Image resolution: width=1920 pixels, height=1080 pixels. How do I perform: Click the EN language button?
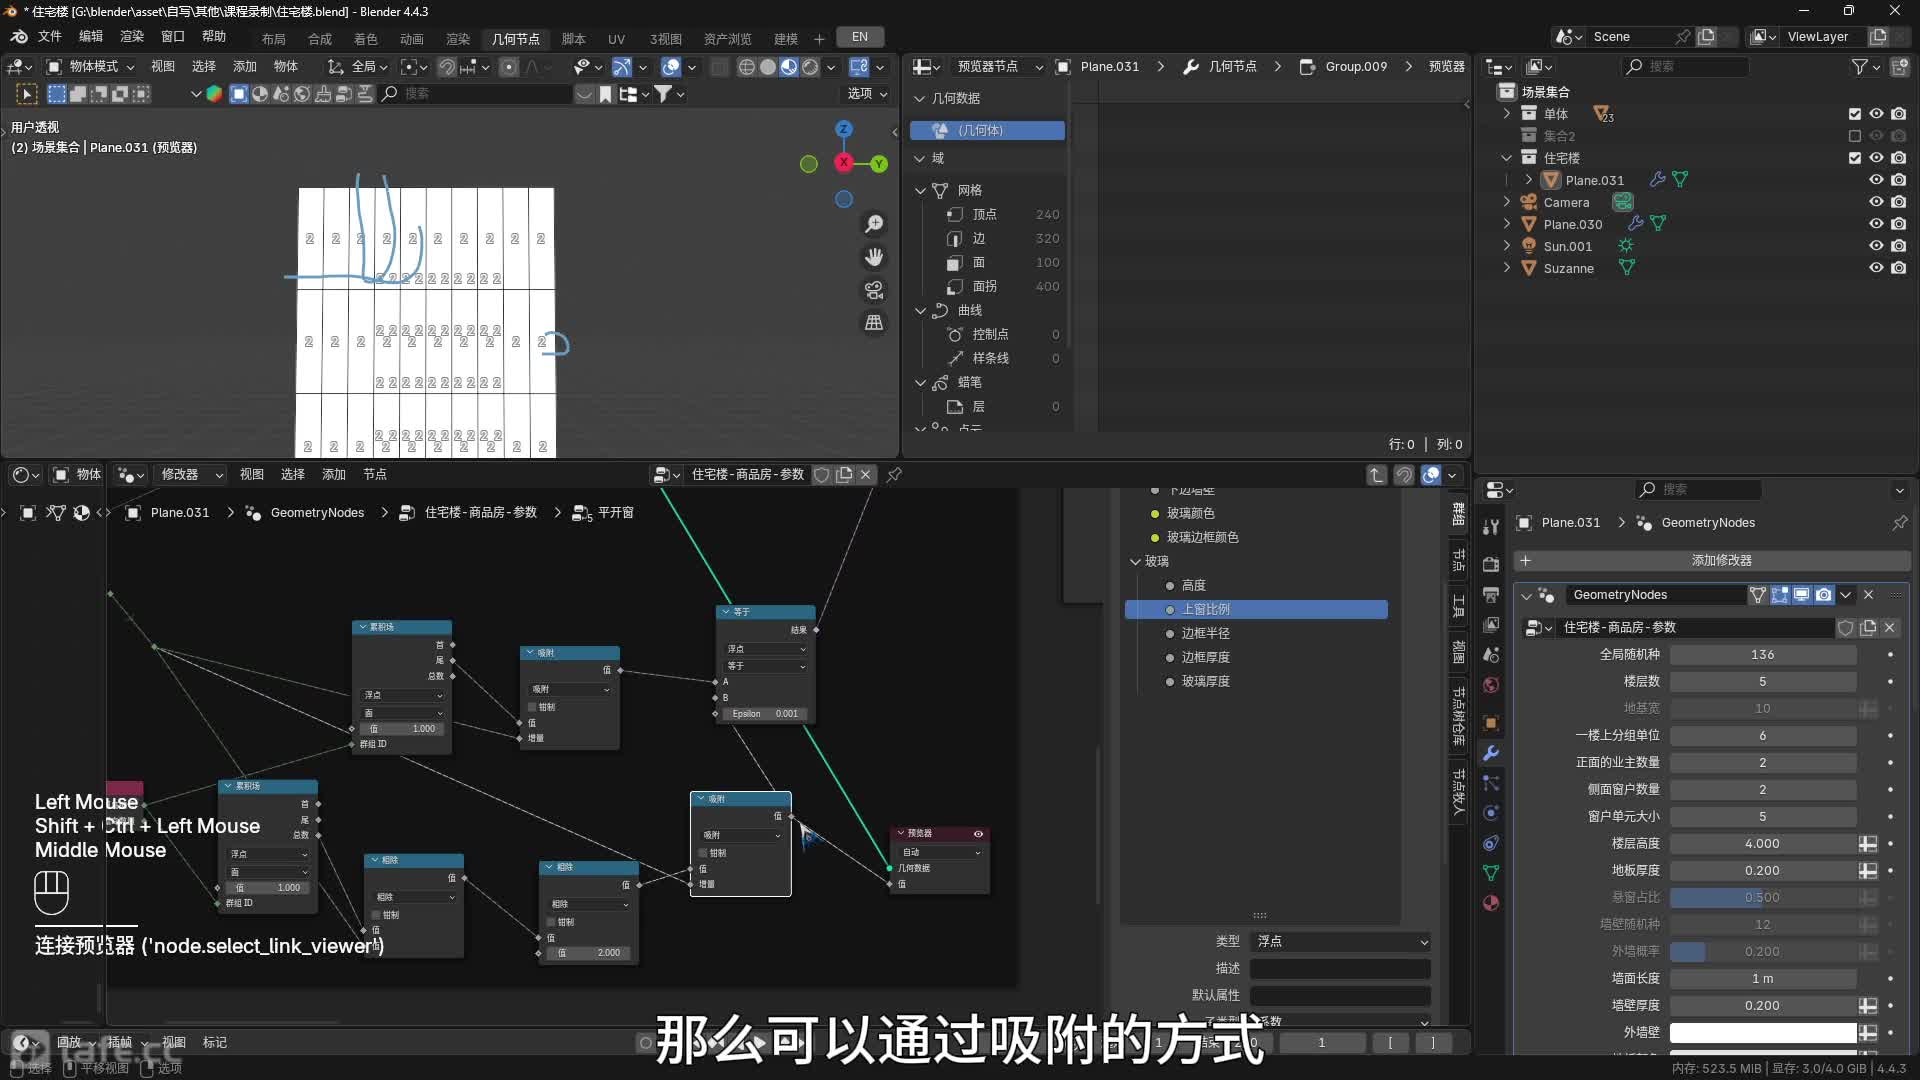pyautogui.click(x=860, y=37)
